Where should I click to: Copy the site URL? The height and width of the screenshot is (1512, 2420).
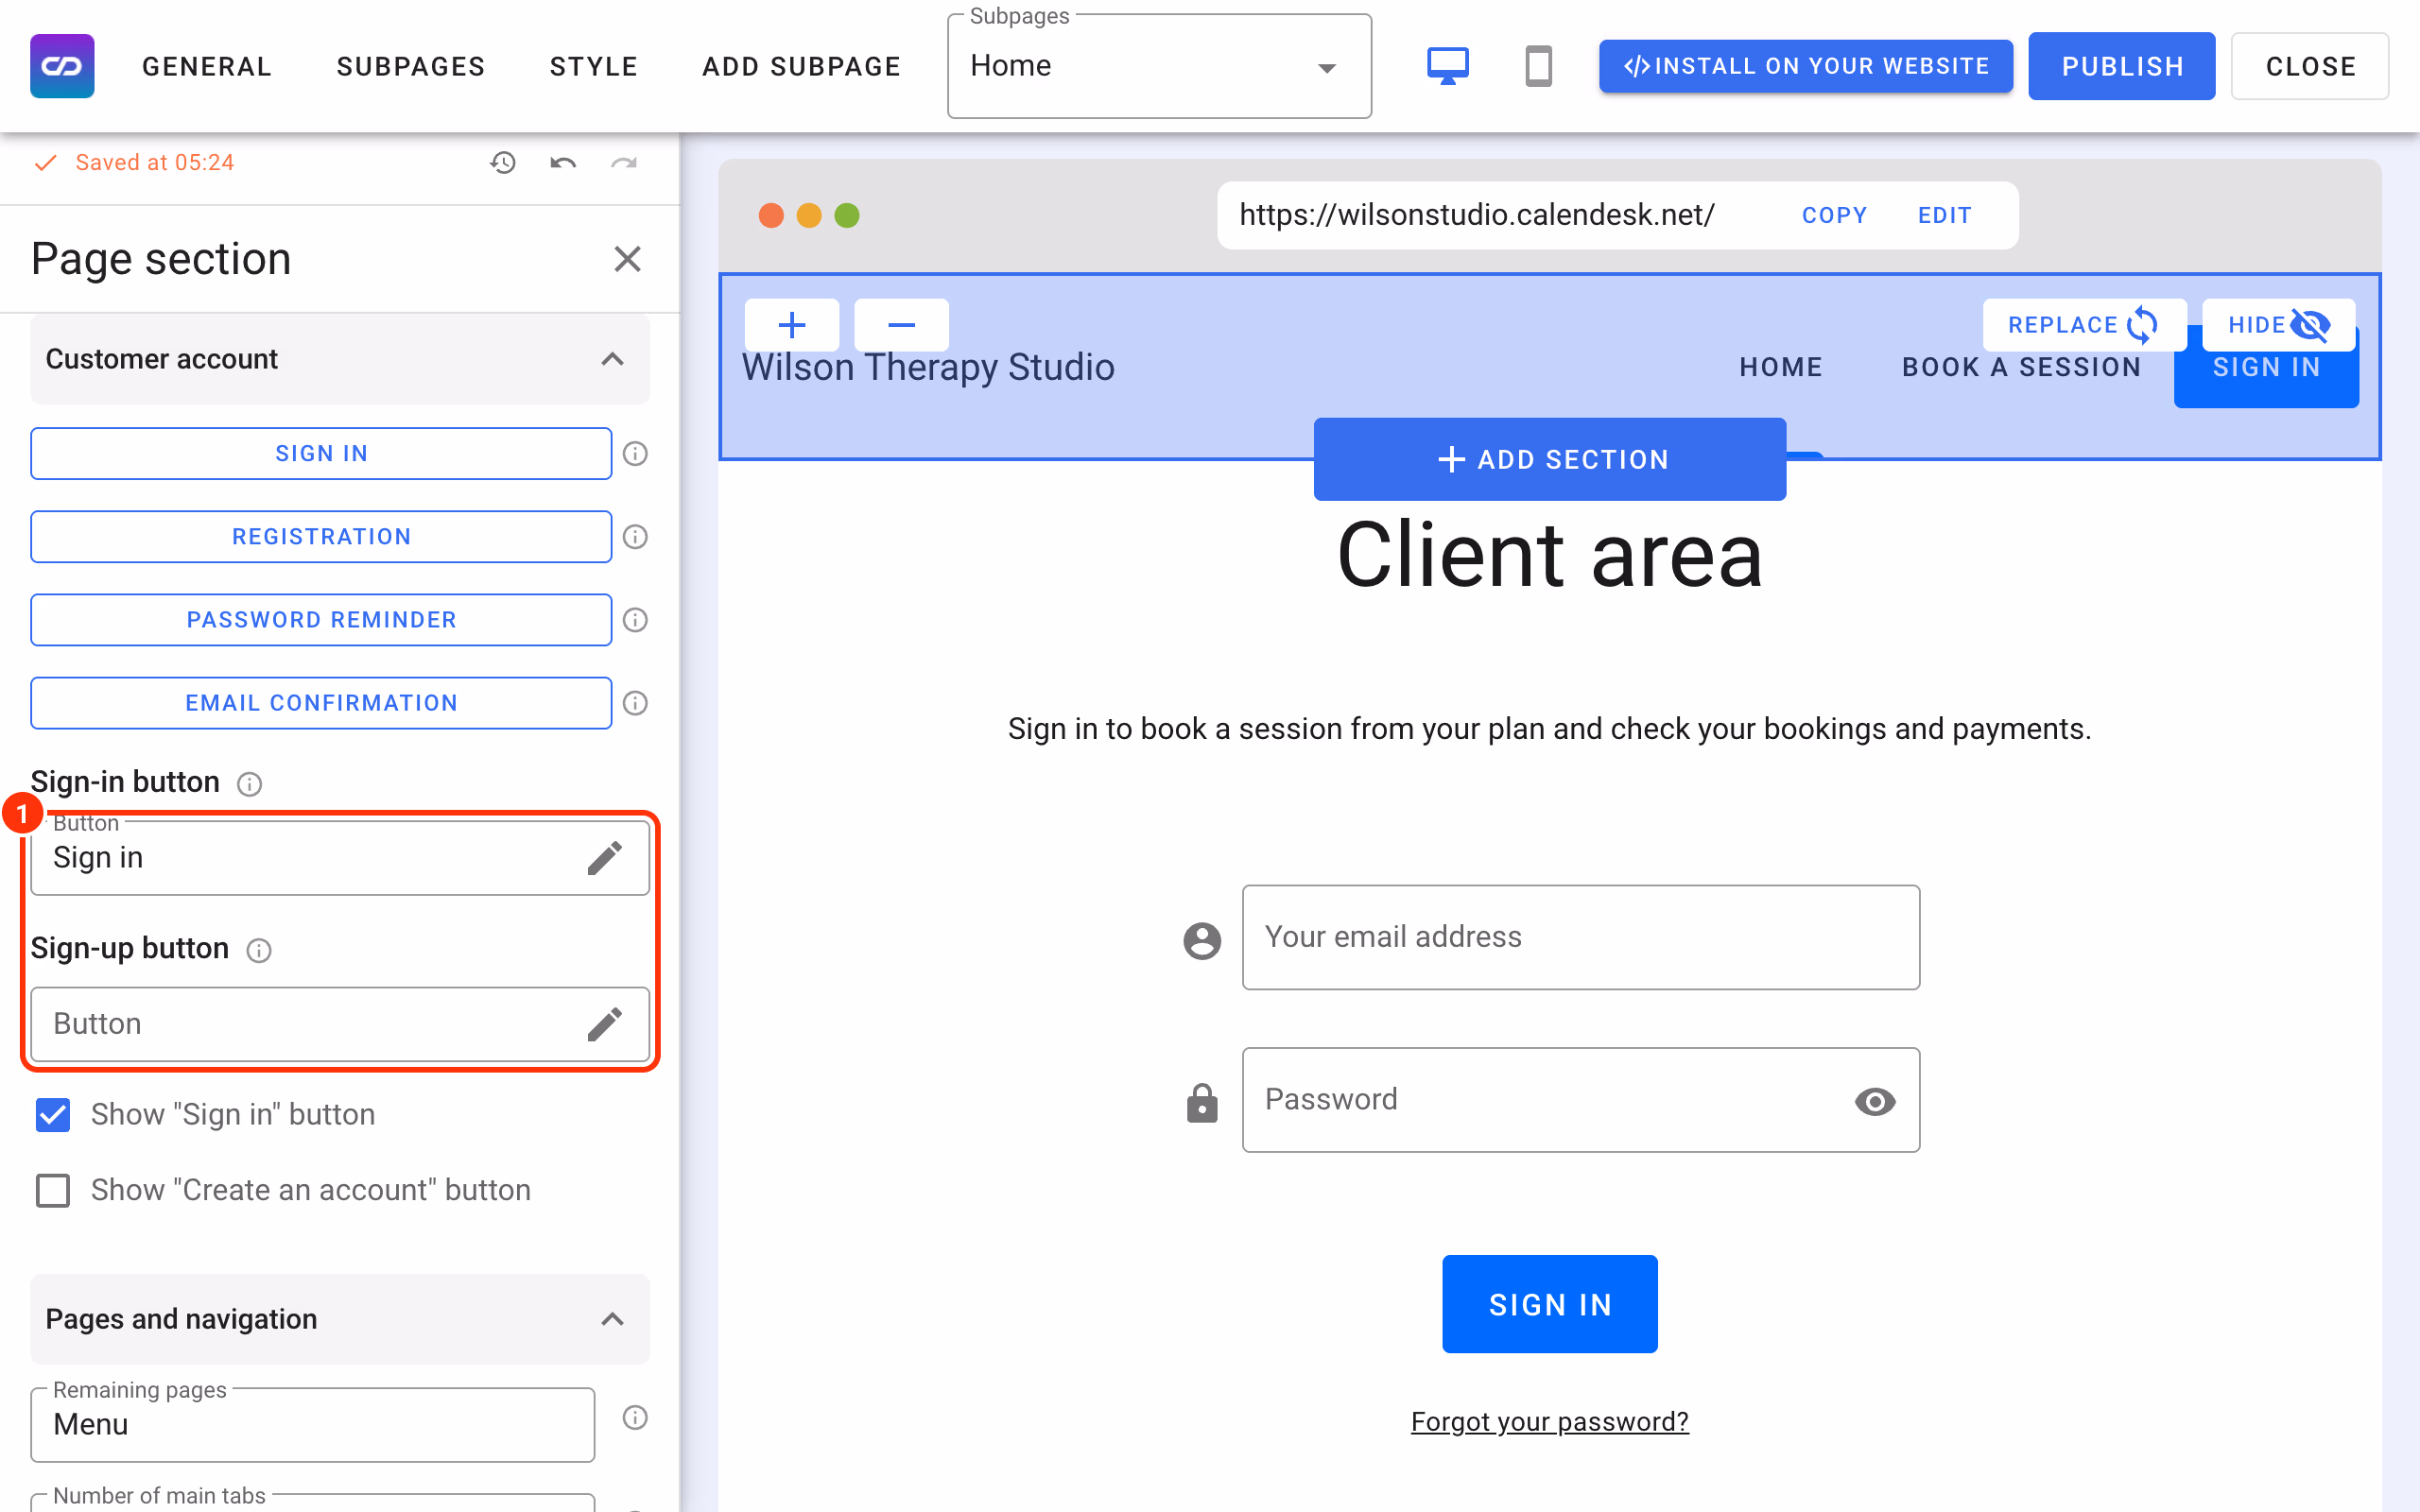pos(1834,215)
